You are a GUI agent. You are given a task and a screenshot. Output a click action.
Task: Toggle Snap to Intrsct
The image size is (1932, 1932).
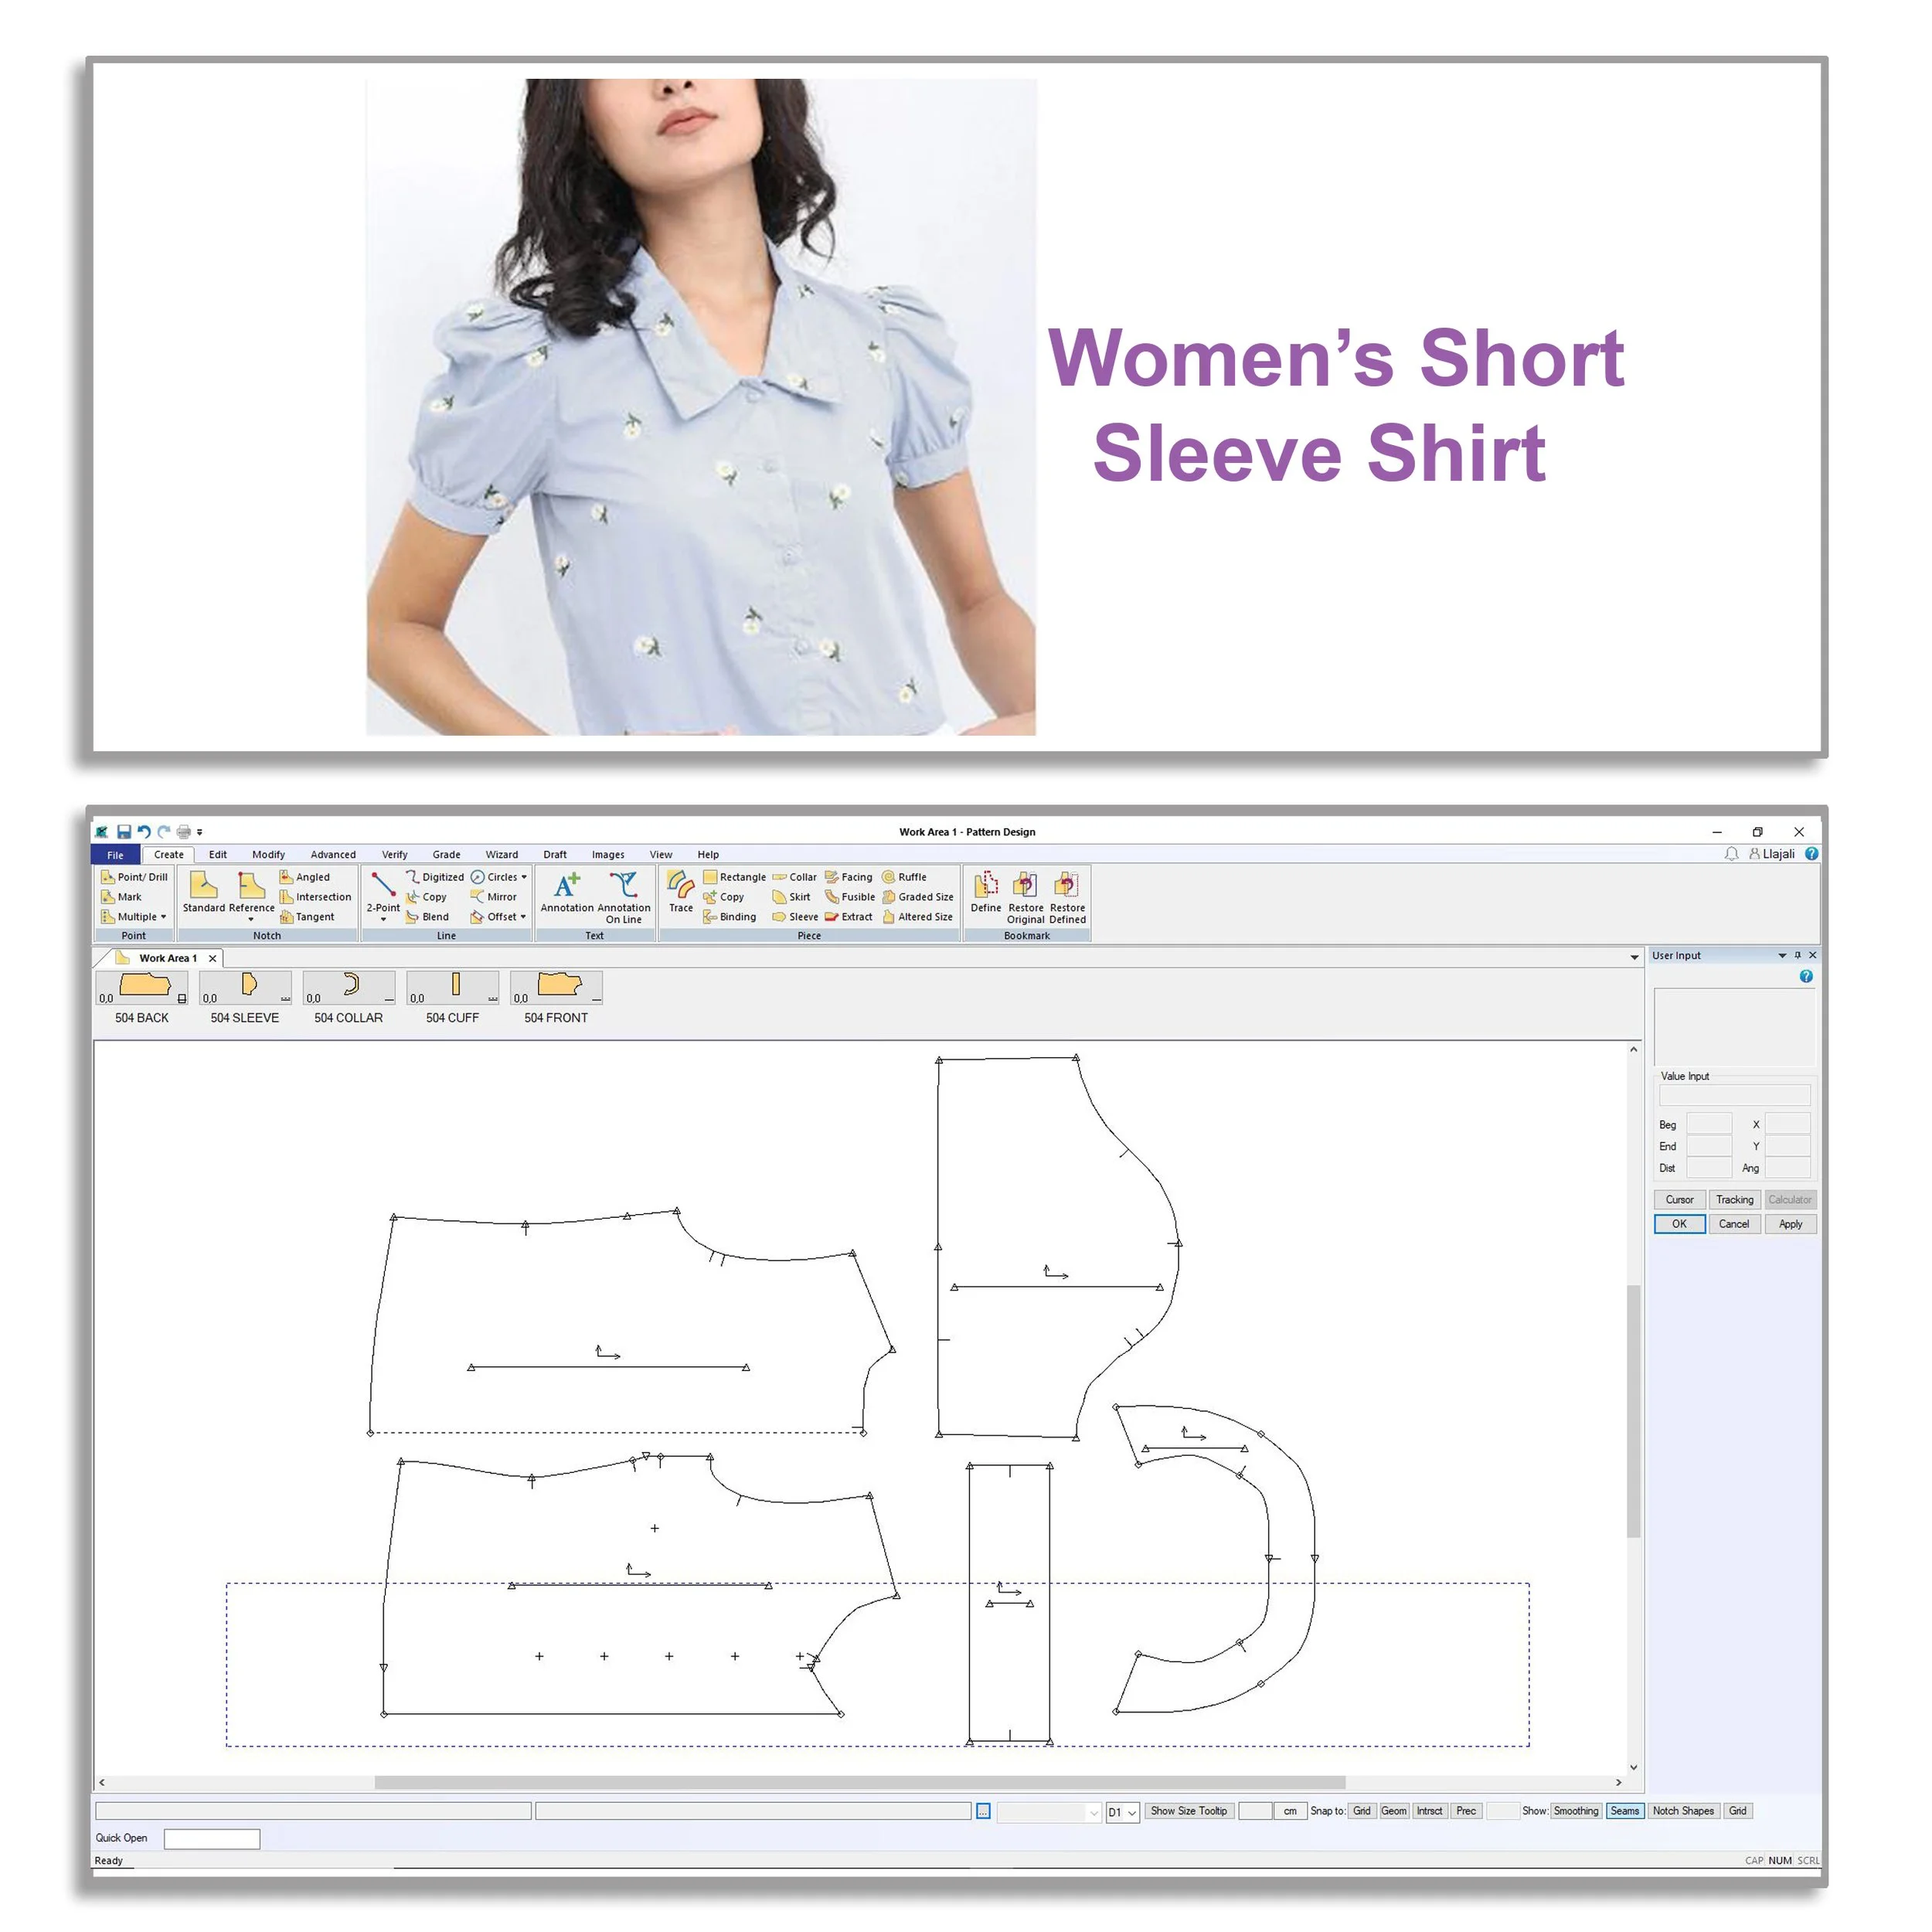pyautogui.click(x=1429, y=1811)
